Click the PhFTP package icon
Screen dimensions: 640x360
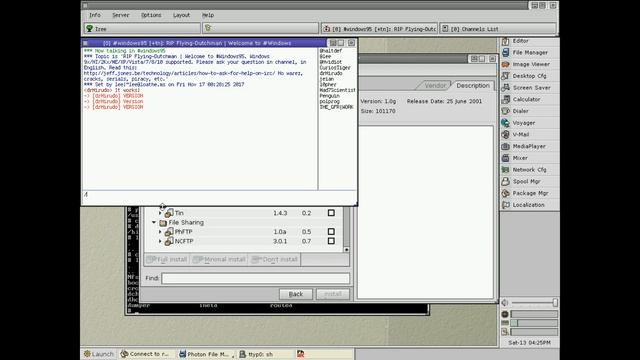point(169,231)
